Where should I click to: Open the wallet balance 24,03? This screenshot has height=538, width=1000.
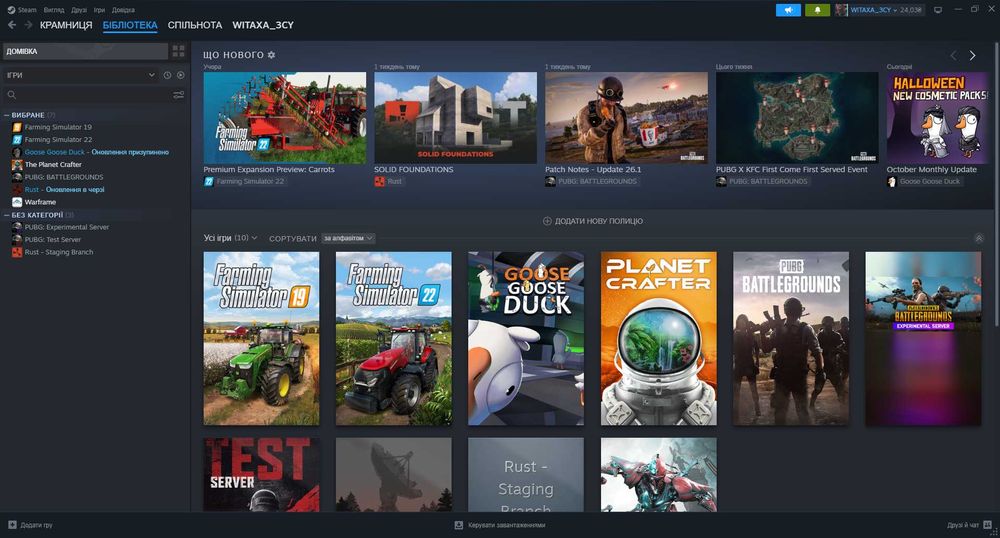pos(911,10)
